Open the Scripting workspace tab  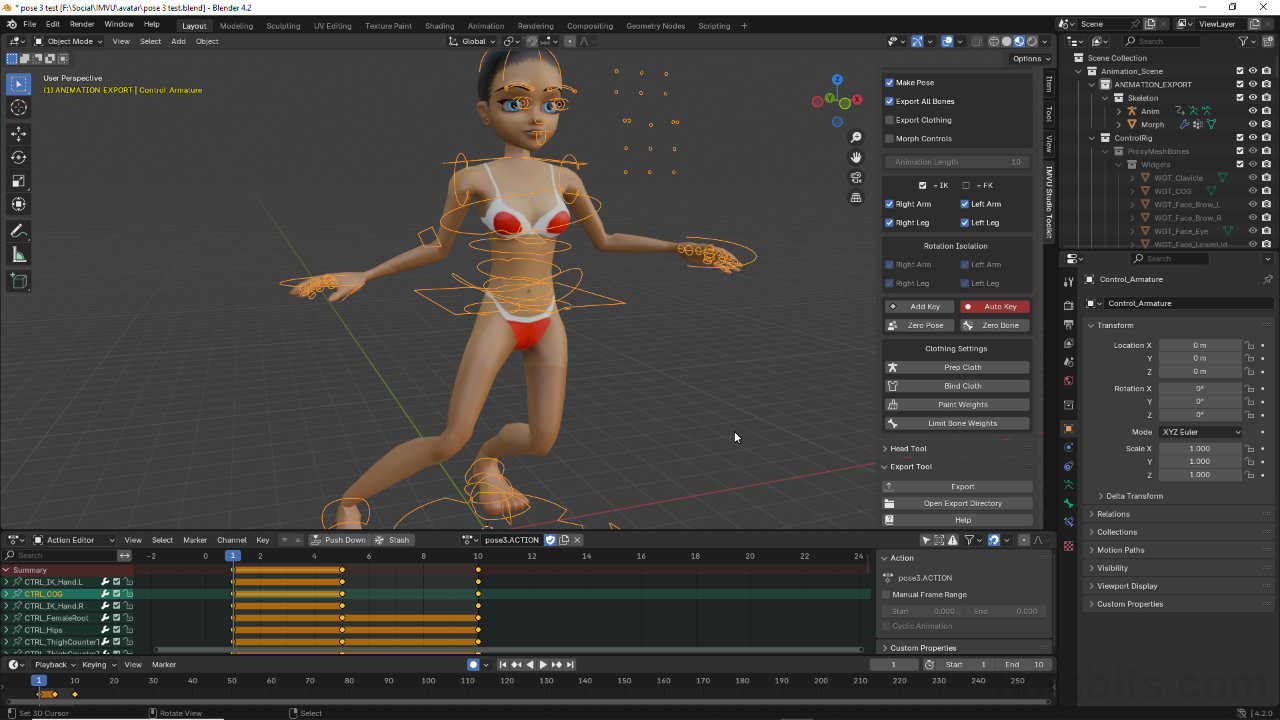714,26
